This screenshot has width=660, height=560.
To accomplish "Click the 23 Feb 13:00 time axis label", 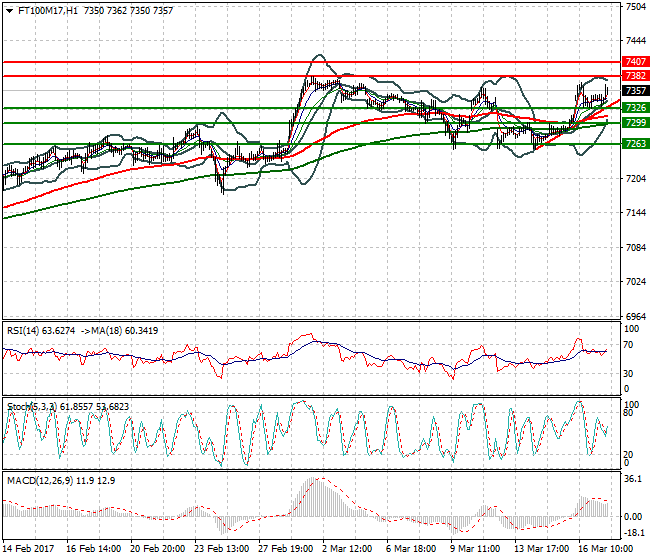I will [221, 549].
